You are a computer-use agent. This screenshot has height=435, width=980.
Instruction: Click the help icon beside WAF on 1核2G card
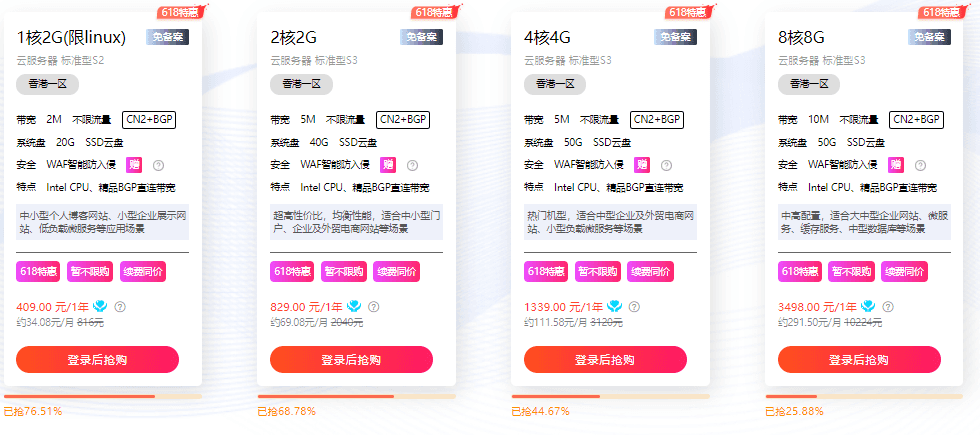pos(158,166)
